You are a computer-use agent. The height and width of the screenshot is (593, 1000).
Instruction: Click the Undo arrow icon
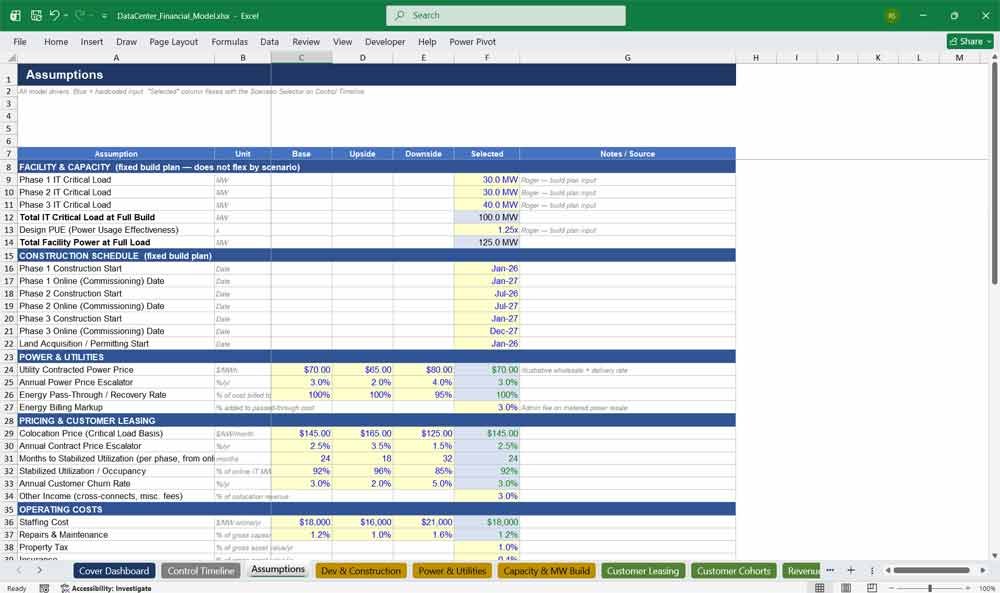click(x=55, y=15)
